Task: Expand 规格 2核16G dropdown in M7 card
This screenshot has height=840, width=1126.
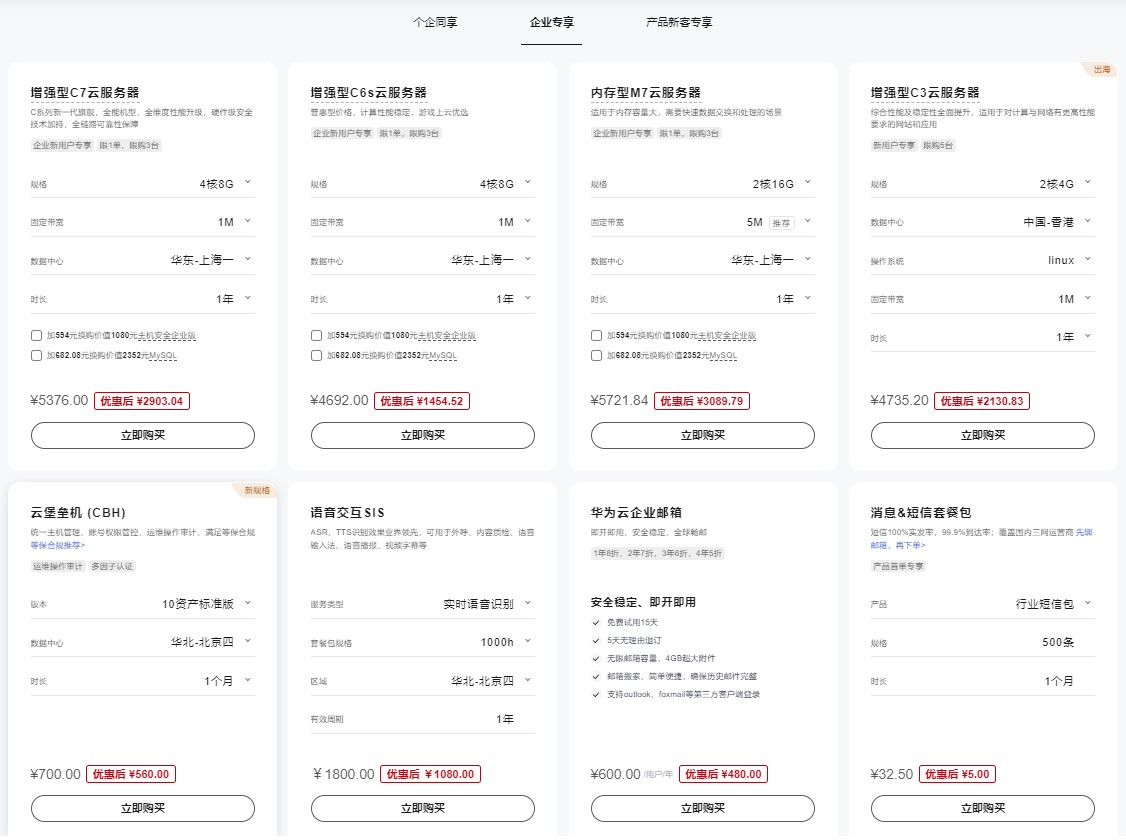Action: tap(702, 184)
